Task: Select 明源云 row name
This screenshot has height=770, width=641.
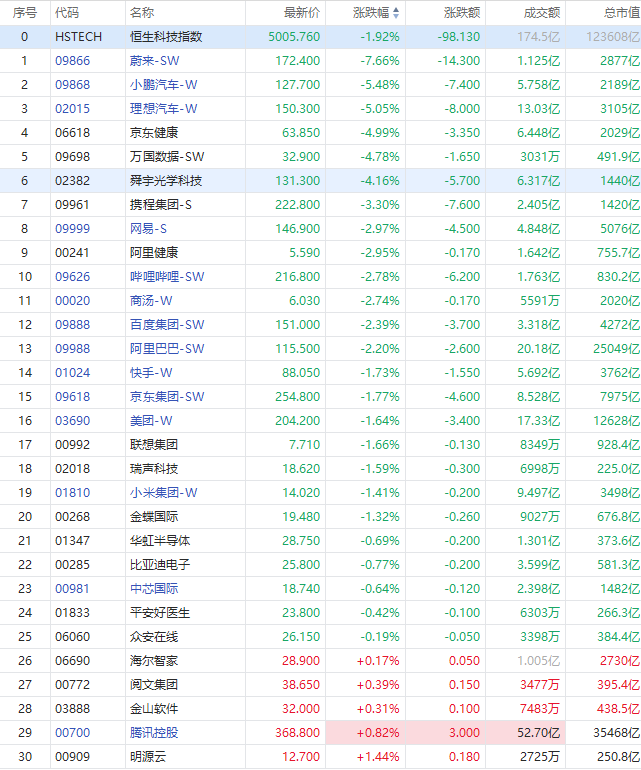Action: (x=148, y=757)
